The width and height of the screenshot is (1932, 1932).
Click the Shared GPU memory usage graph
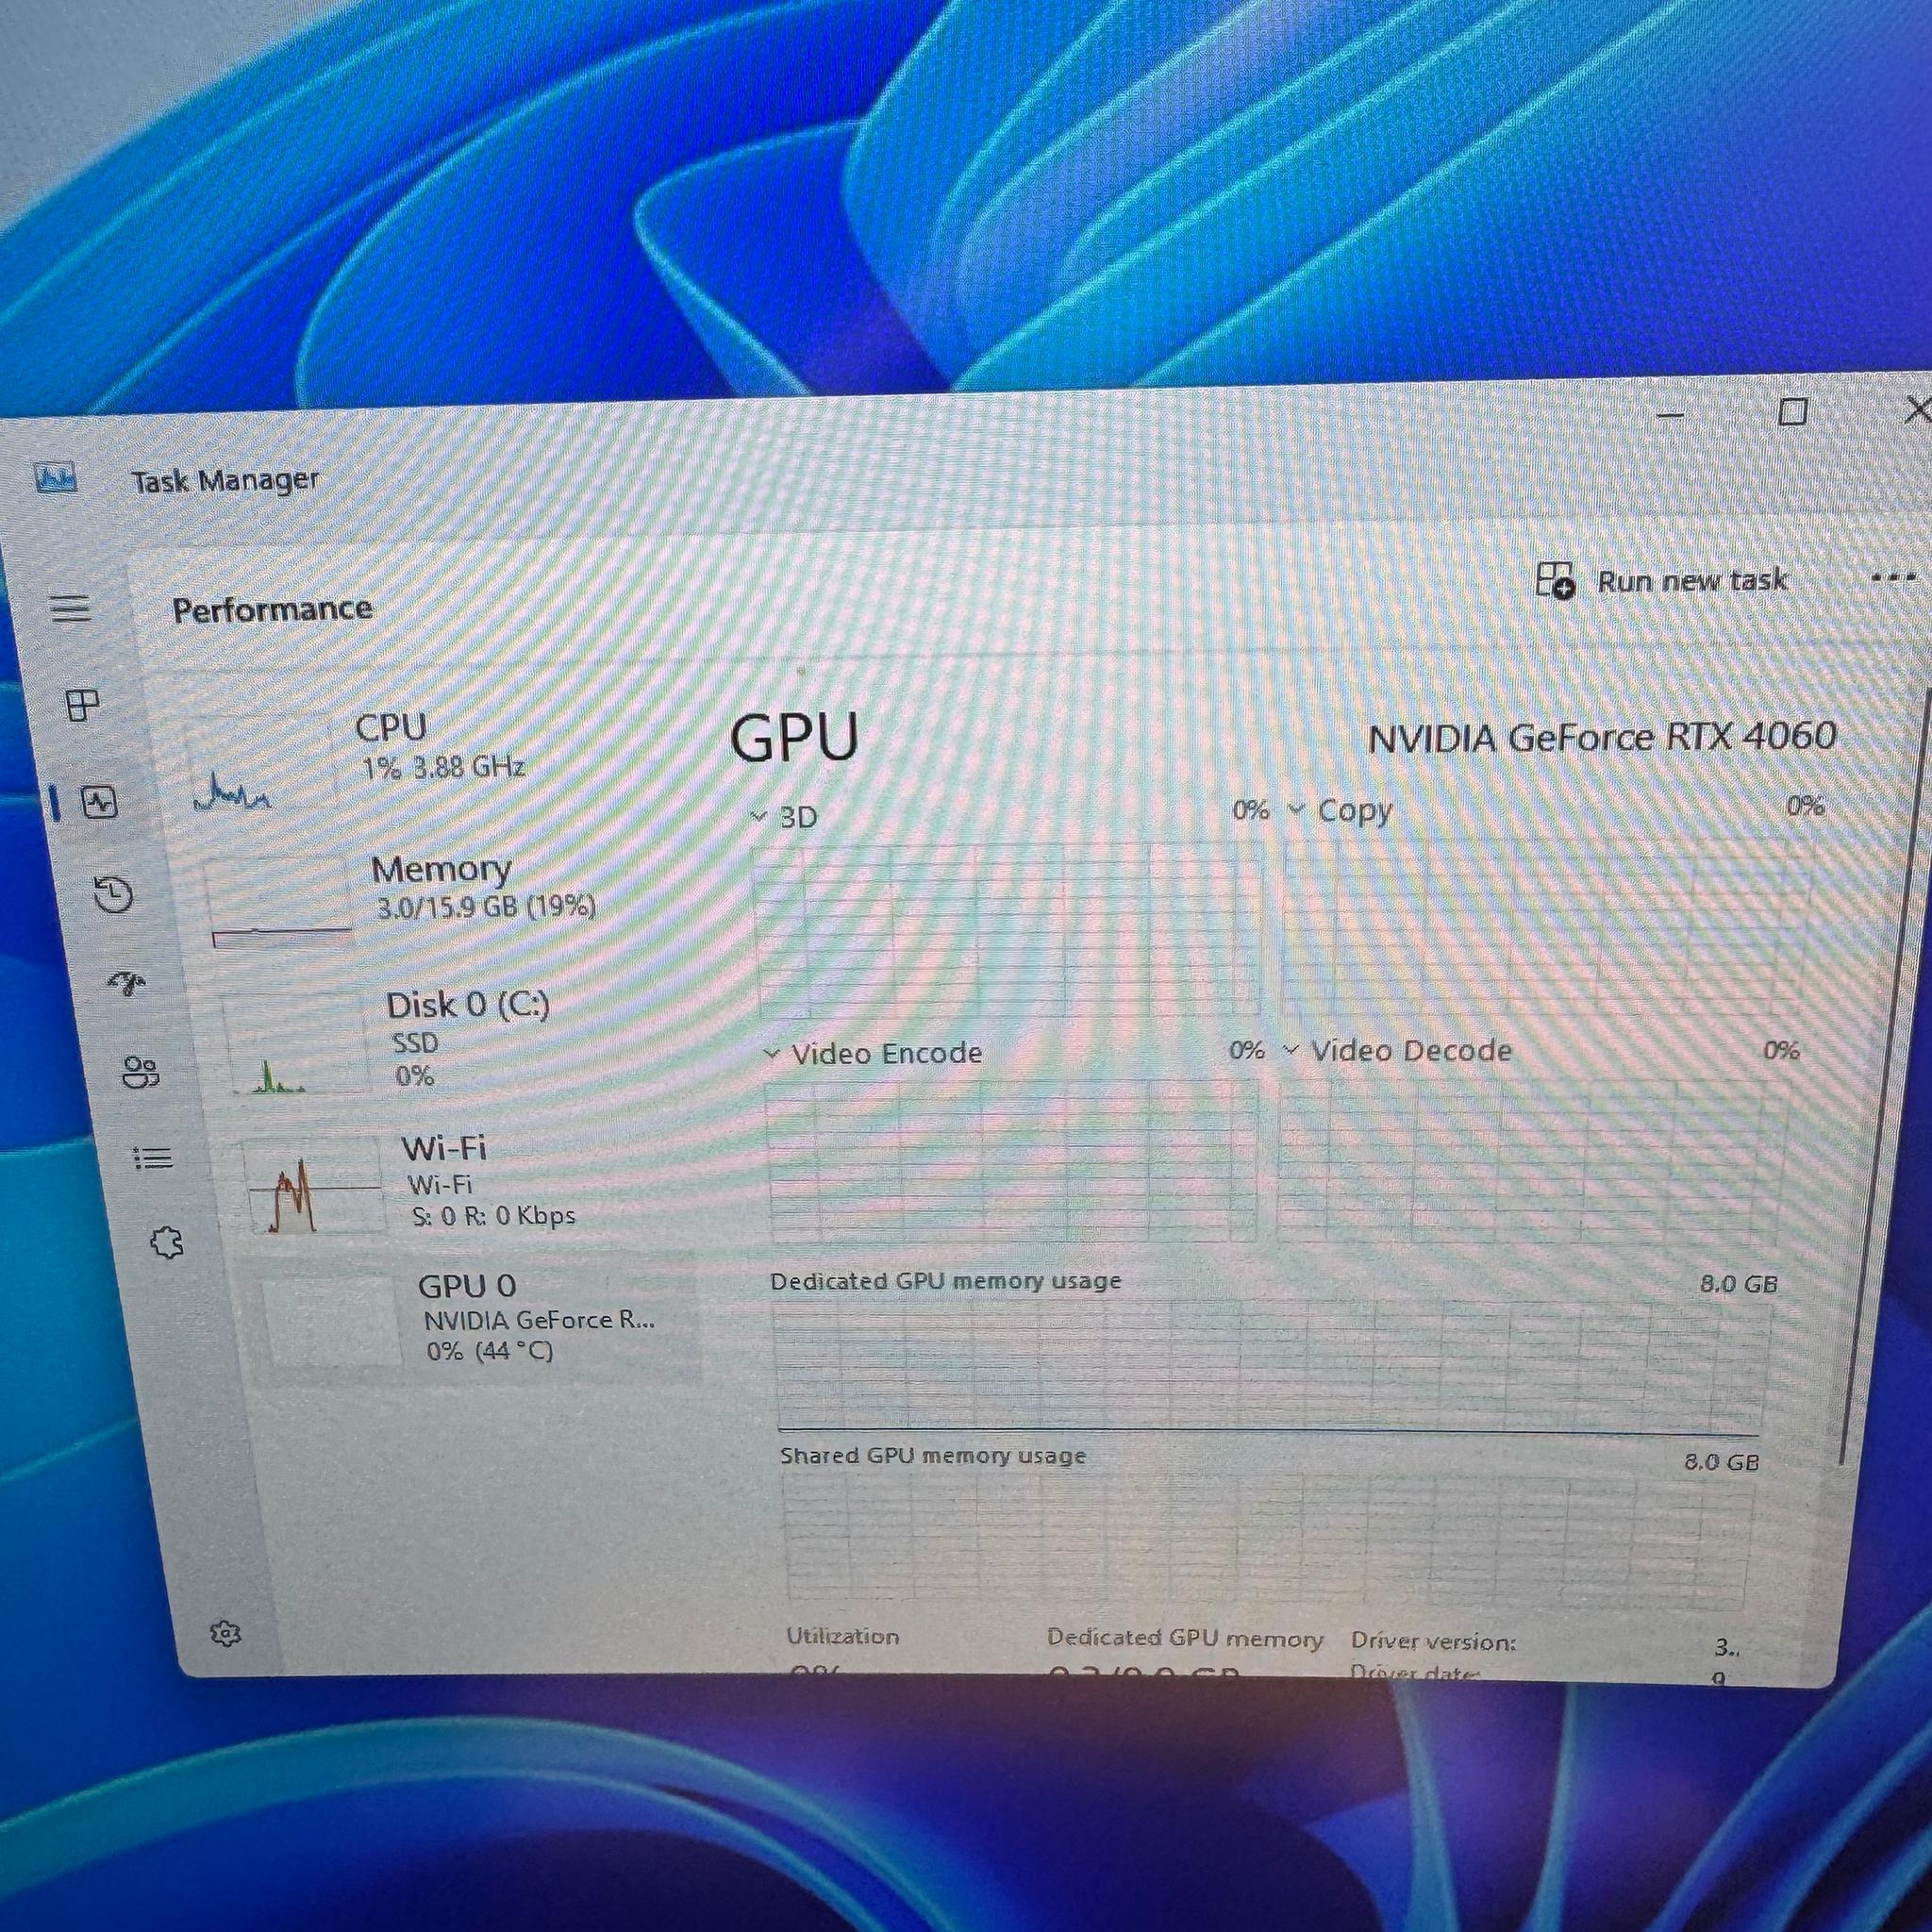point(1268,1539)
